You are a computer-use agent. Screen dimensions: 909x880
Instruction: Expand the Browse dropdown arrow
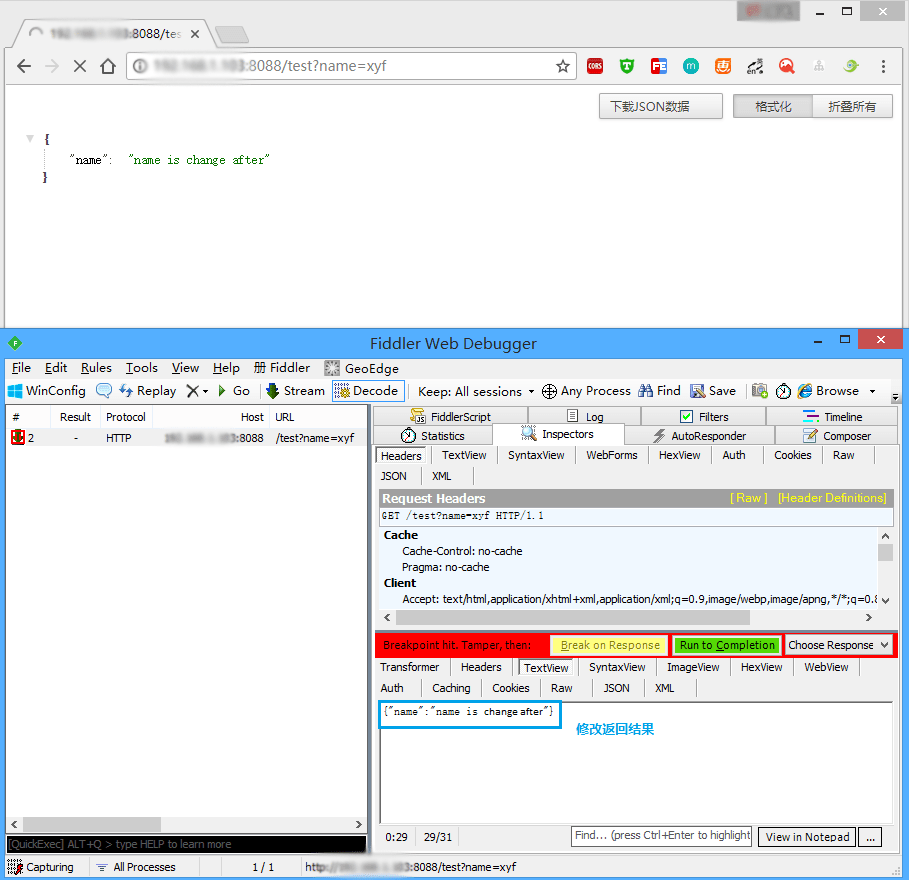(x=872, y=392)
